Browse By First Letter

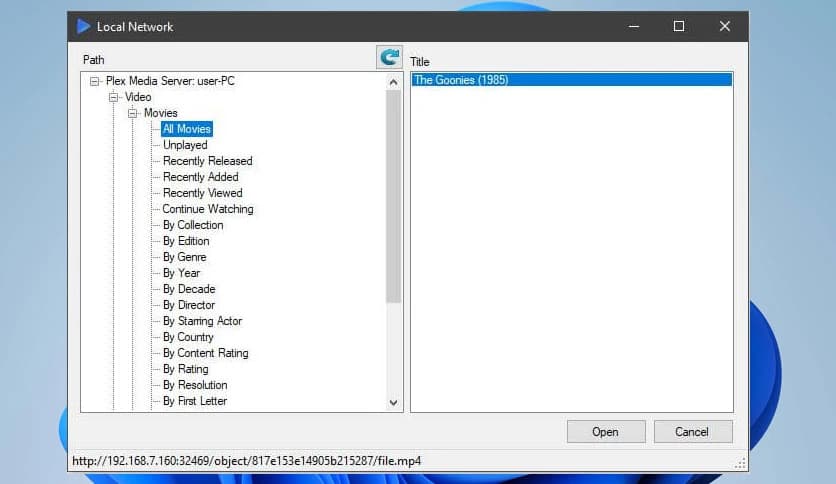point(195,401)
